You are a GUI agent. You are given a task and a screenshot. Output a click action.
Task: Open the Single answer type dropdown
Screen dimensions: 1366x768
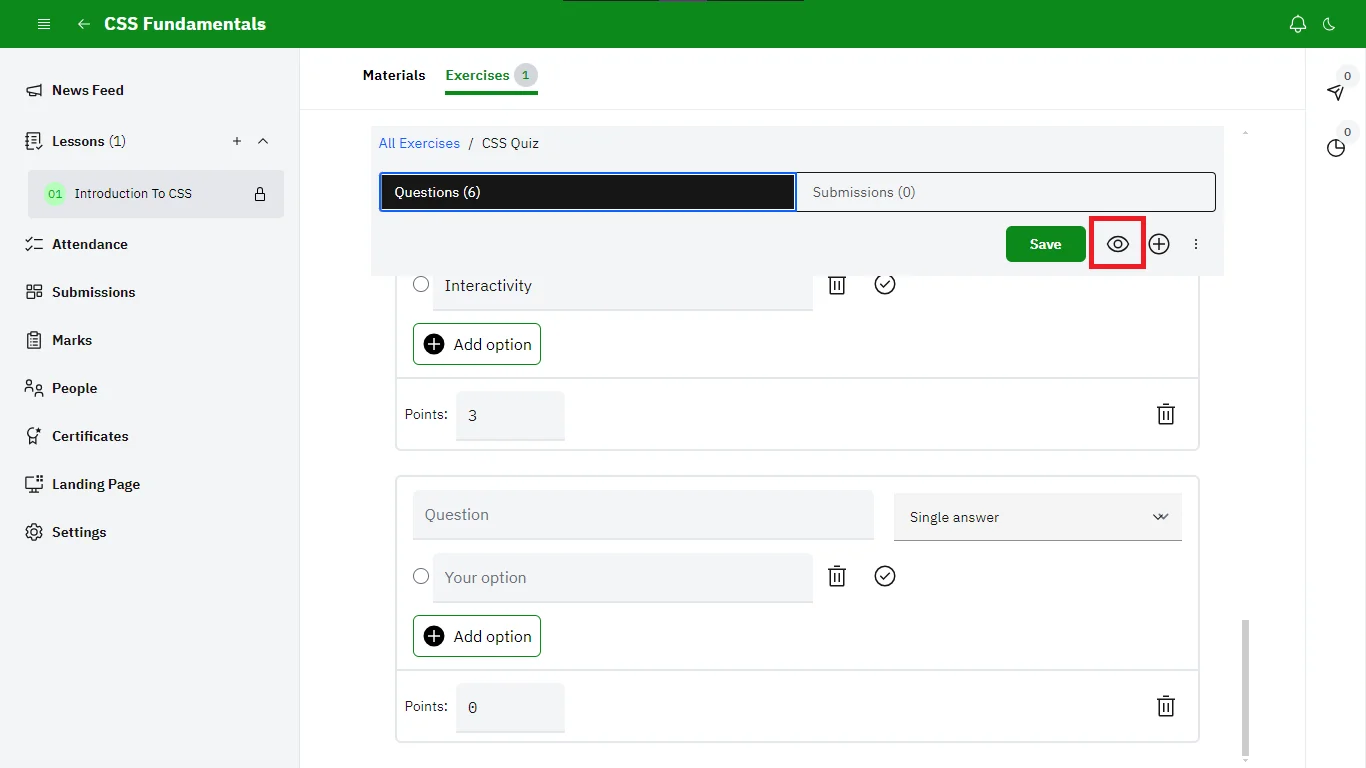1037,517
